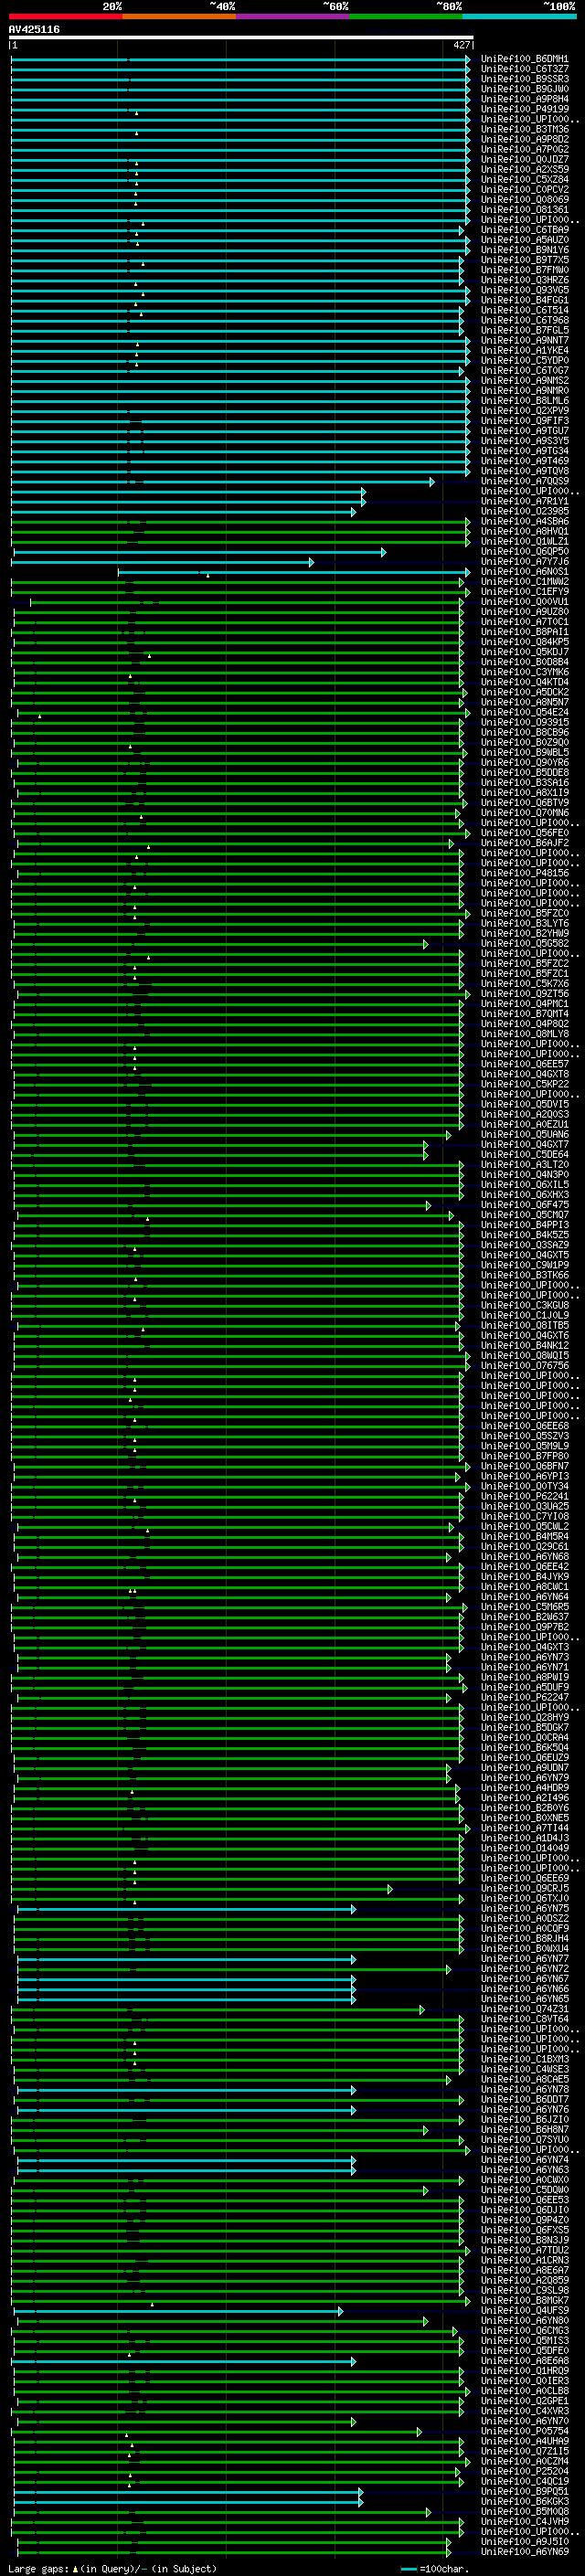Open hit UniRef100_Q93VG5
Image resolution: width=585 pixels, height=2576 pixels.
coord(525,290)
